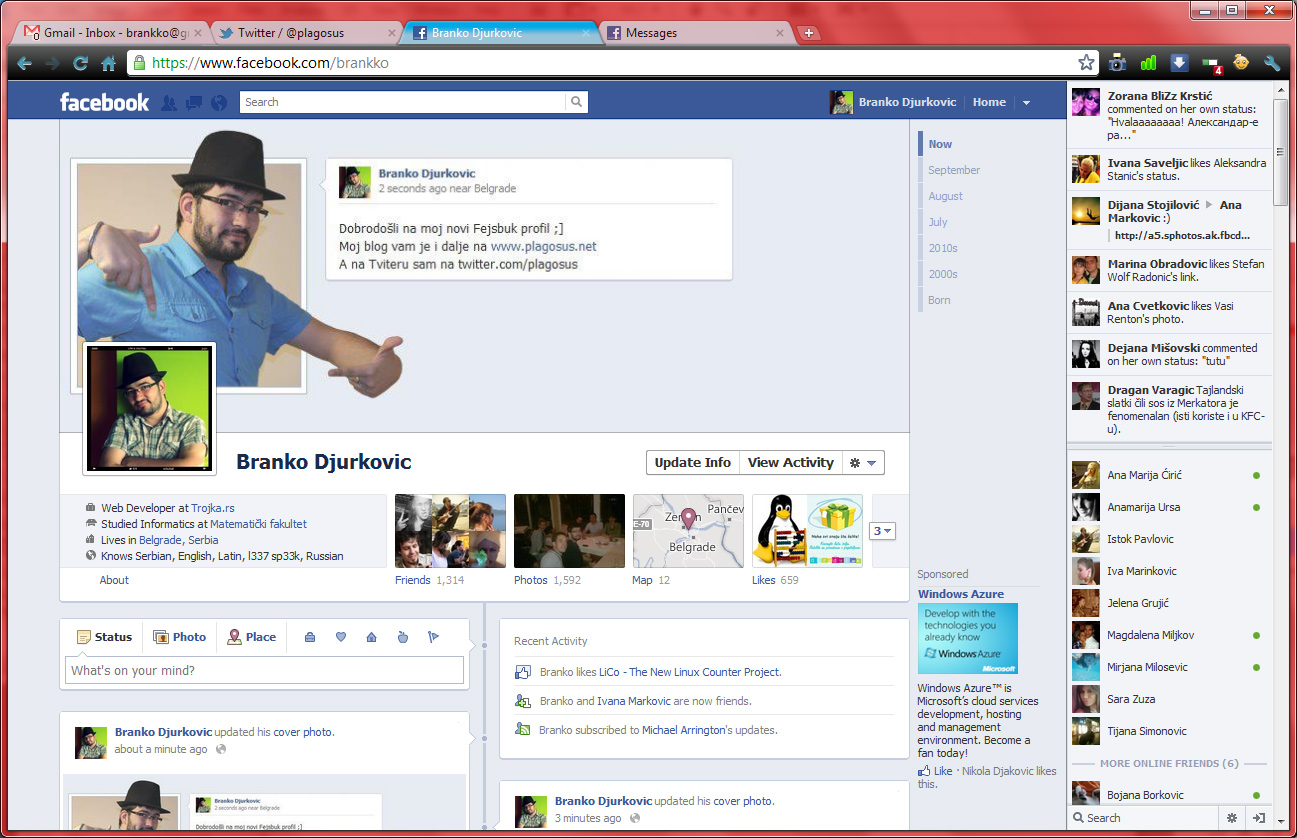Select the flag milestone event icon

click(433, 637)
